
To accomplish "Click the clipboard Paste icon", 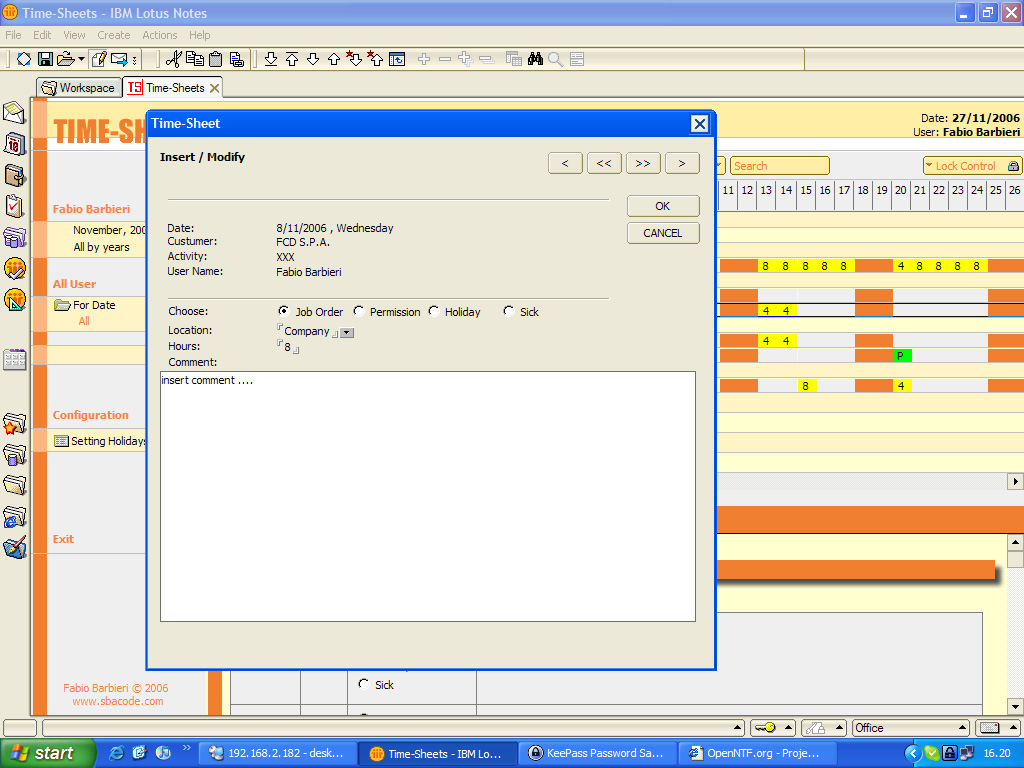I will (x=216, y=59).
